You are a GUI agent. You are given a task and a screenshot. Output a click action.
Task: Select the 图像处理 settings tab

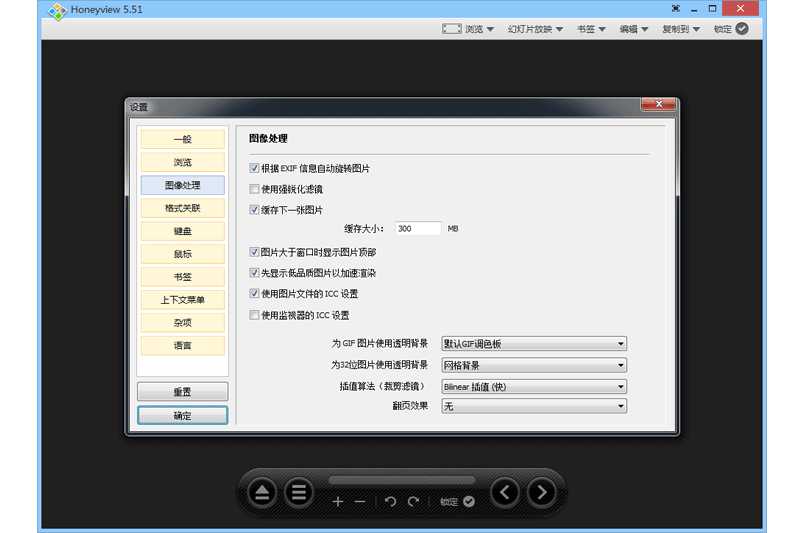[183, 185]
